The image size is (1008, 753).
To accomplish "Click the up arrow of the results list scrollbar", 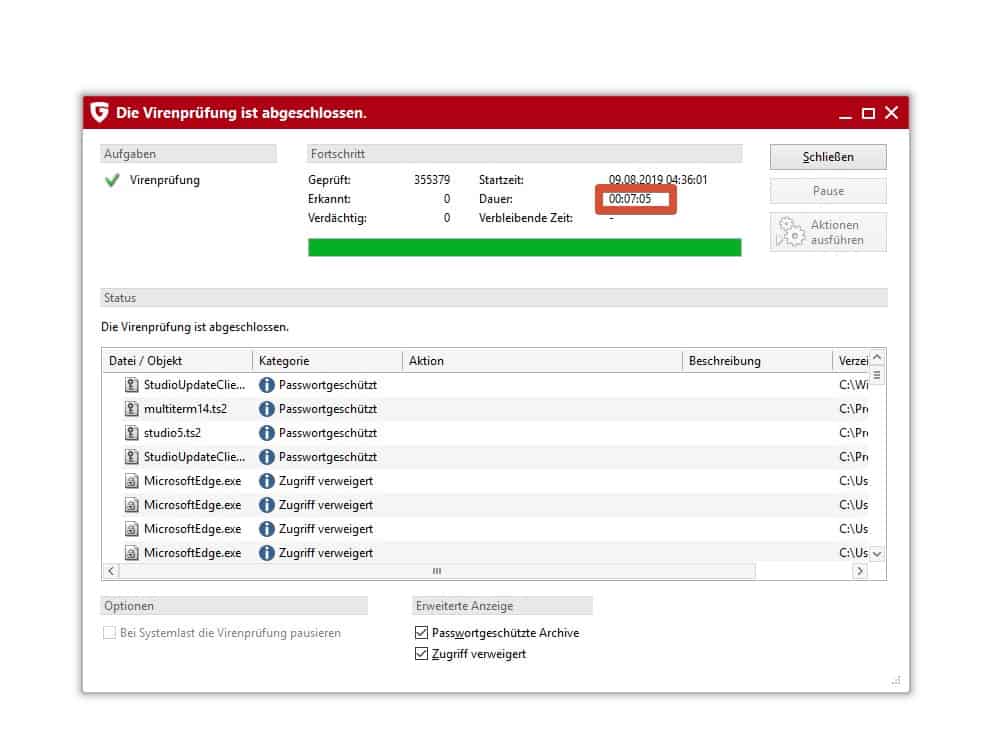I will 877,357.
